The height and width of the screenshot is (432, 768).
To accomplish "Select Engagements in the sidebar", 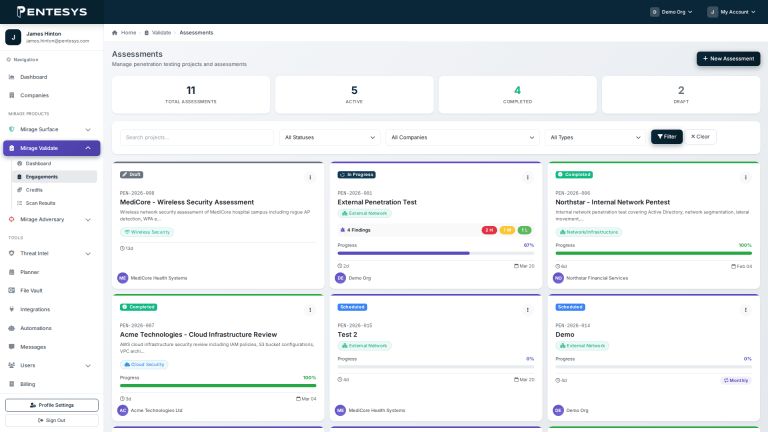I will coord(54,177).
